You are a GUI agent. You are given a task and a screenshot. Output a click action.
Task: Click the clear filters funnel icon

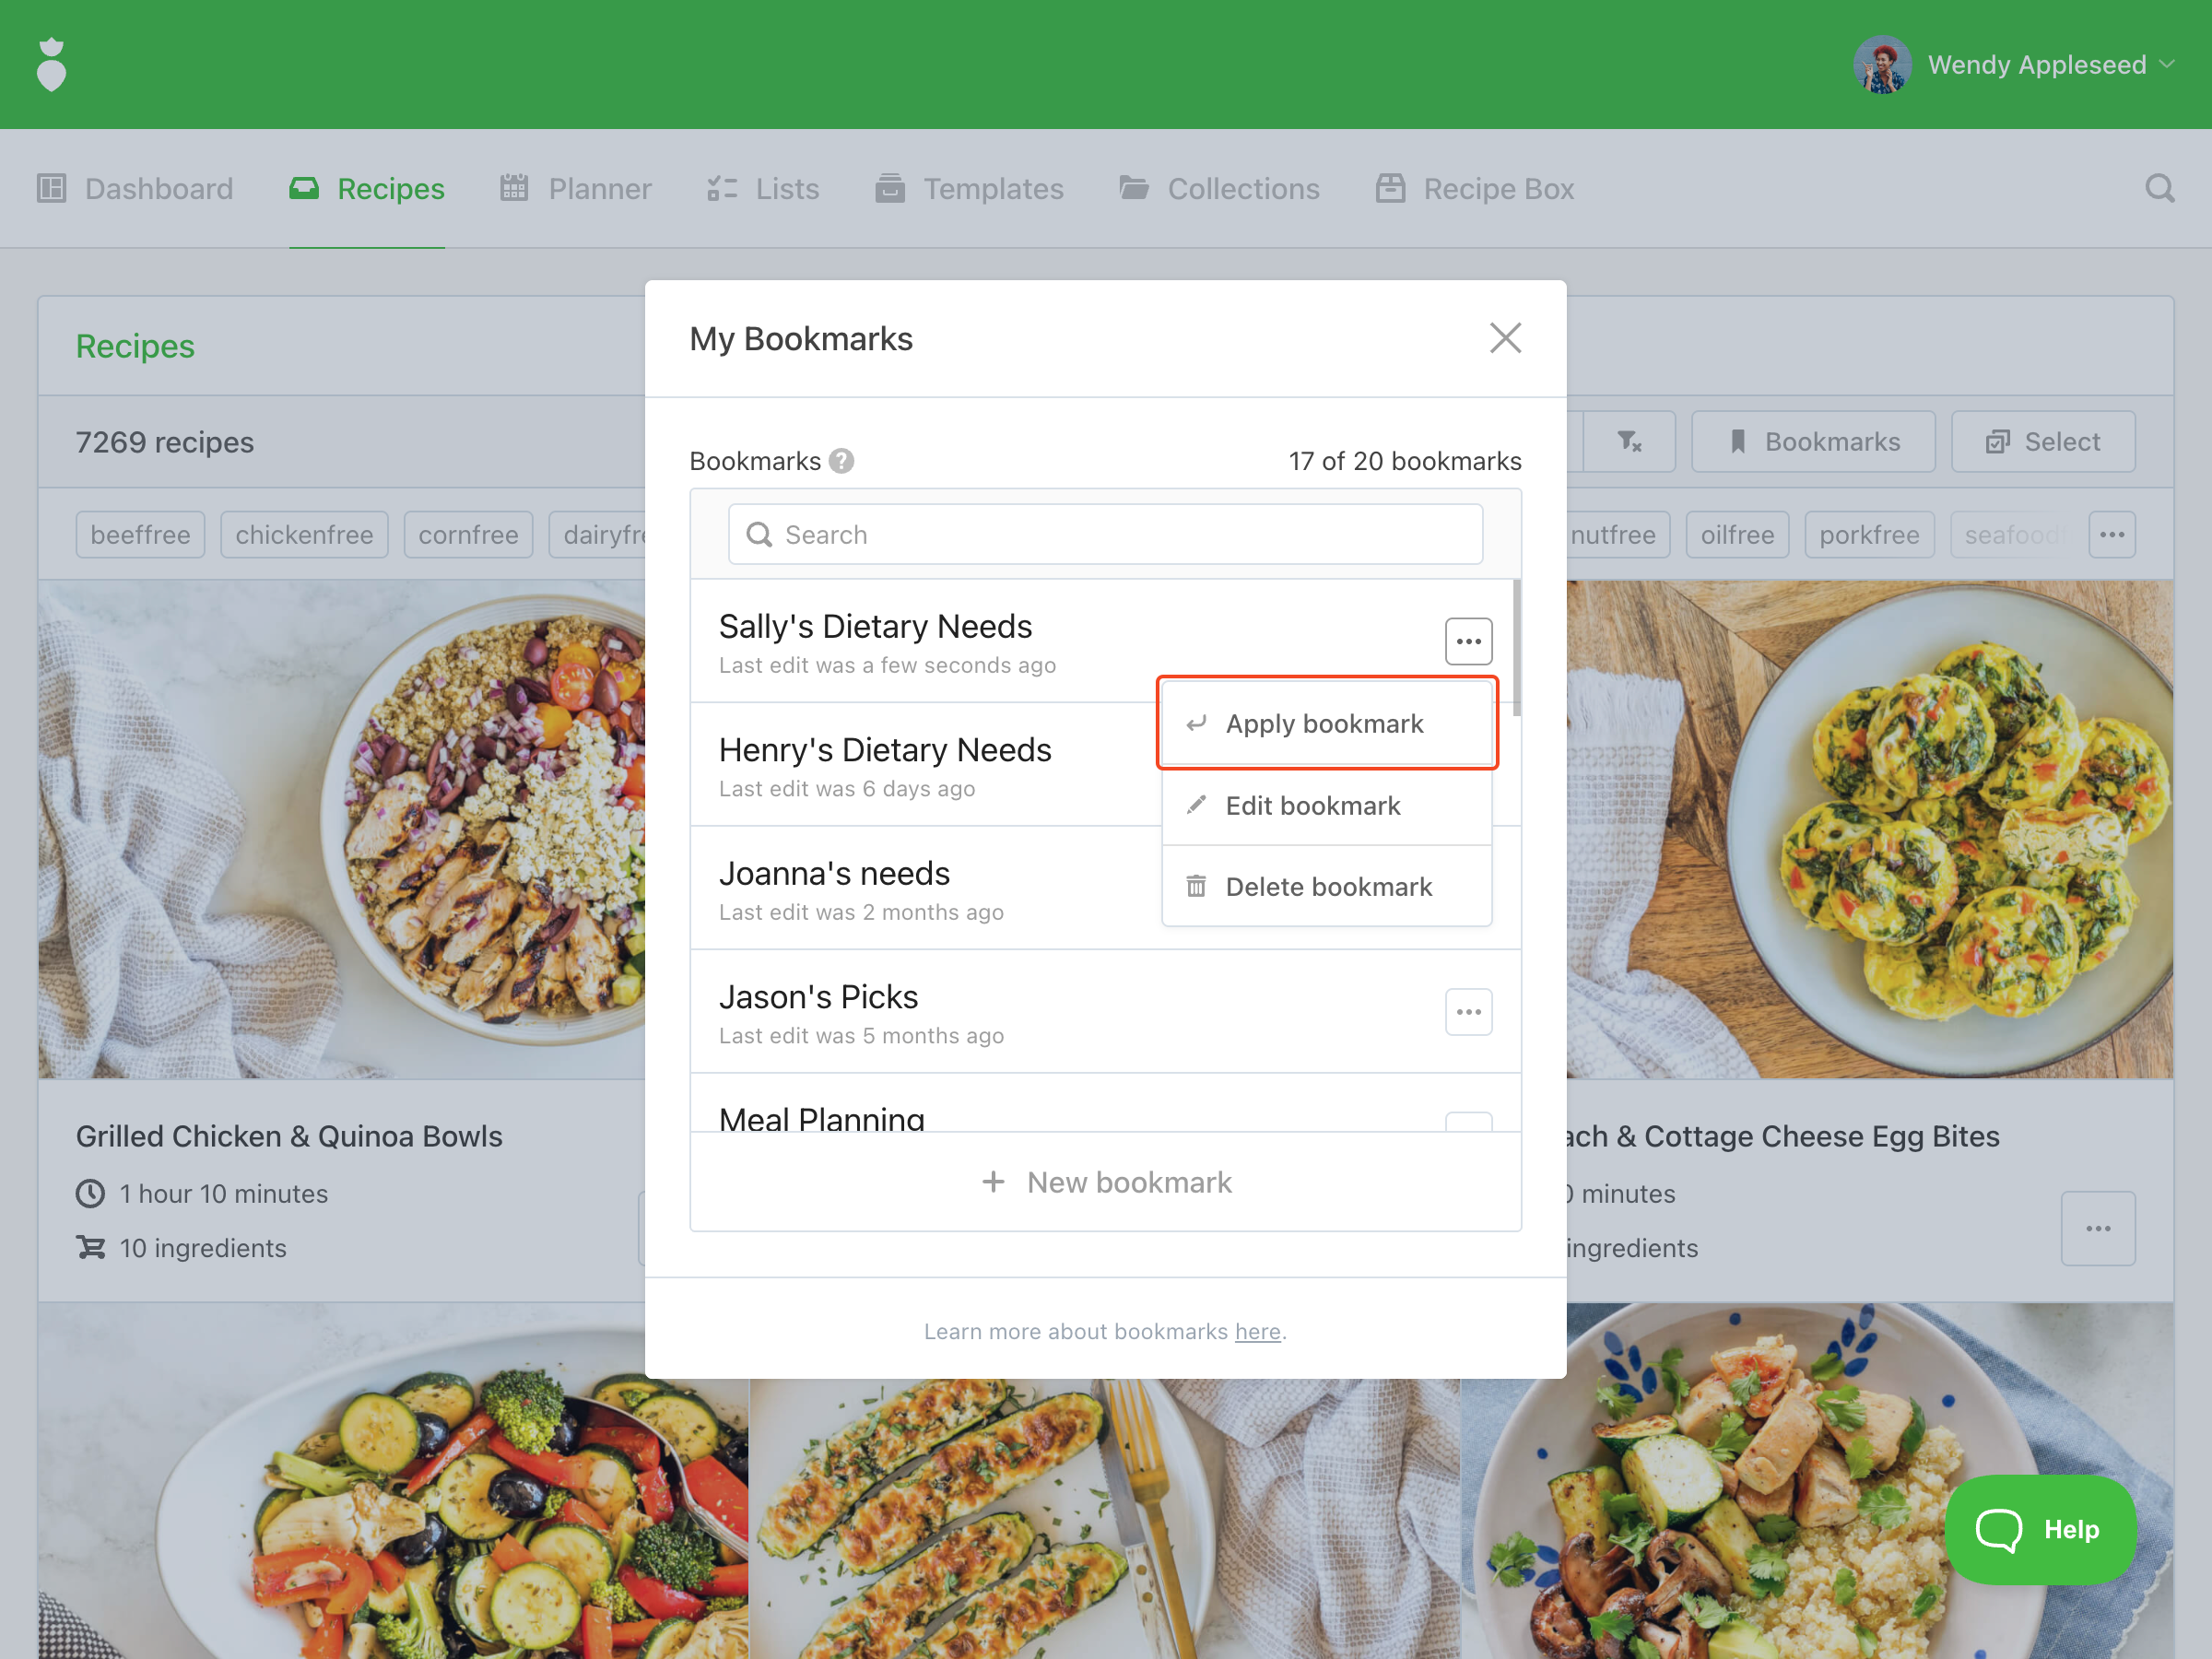point(1629,441)
